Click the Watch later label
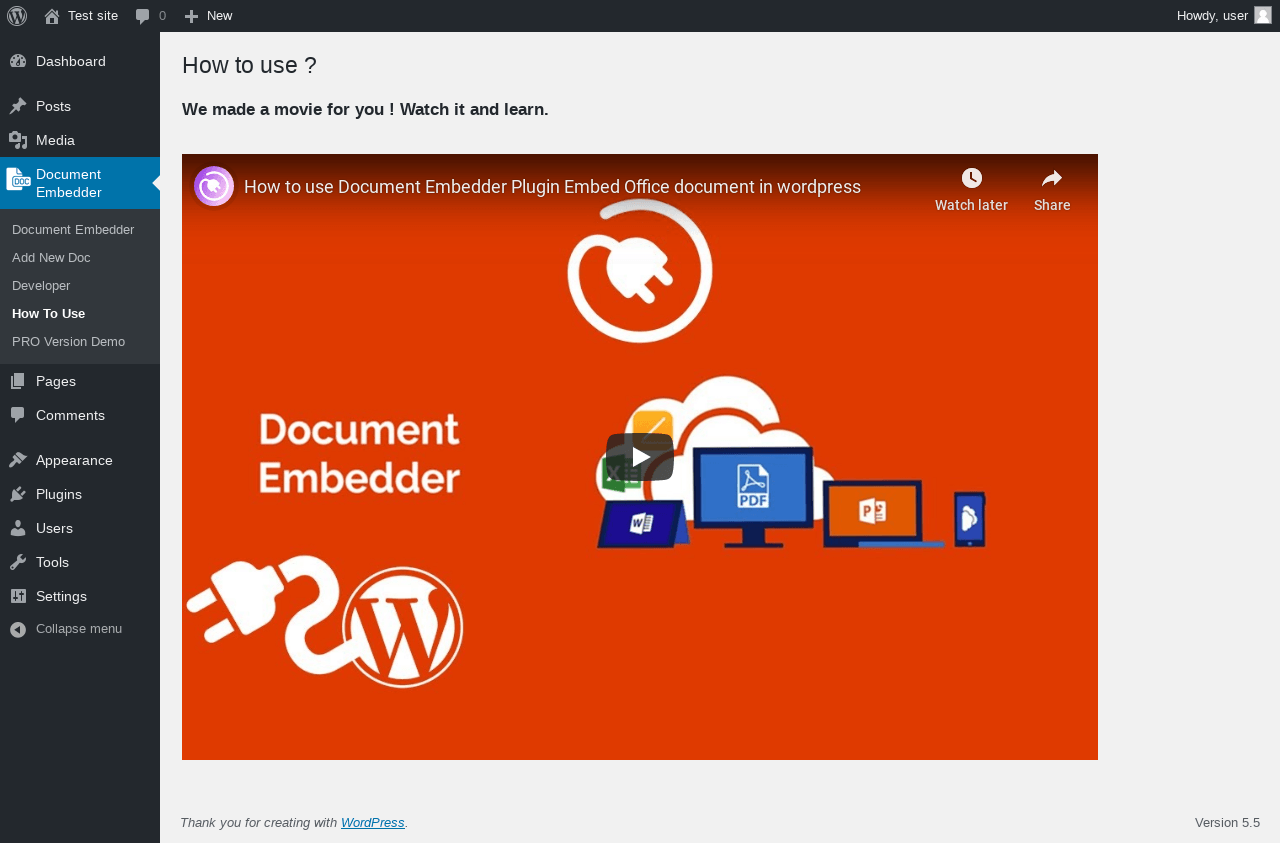The image size is (1280, 843). [971, 205]
